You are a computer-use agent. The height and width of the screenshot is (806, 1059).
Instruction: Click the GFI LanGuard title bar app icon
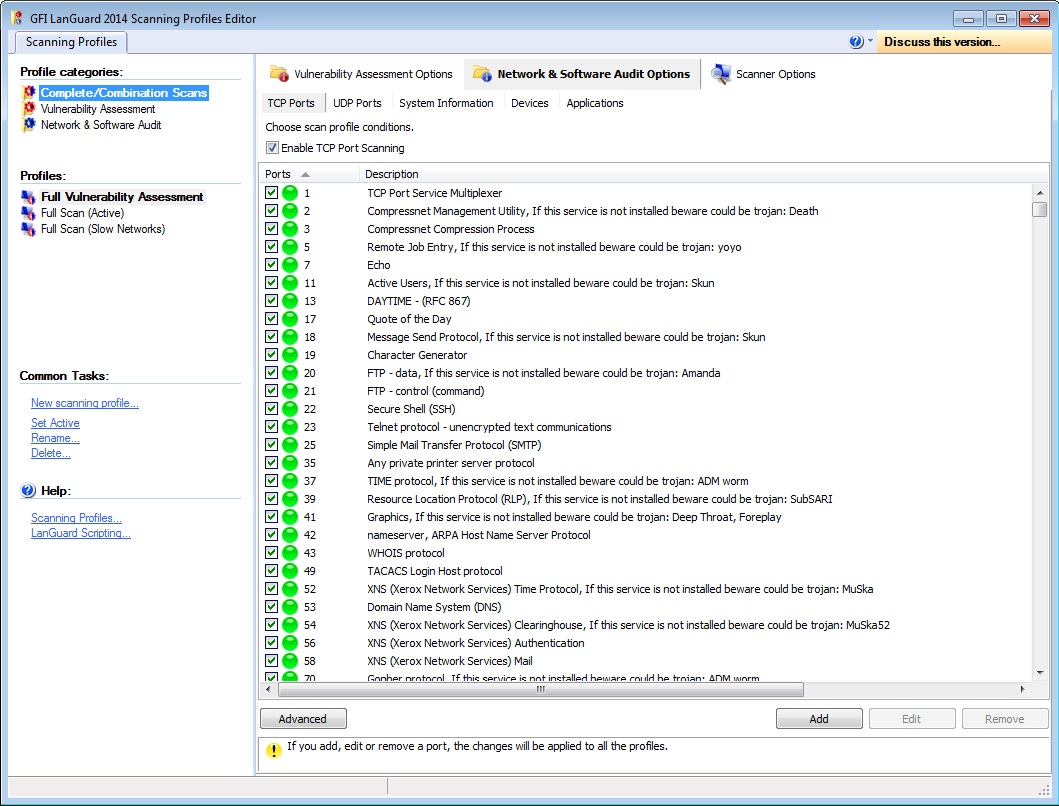coord(17,18)
